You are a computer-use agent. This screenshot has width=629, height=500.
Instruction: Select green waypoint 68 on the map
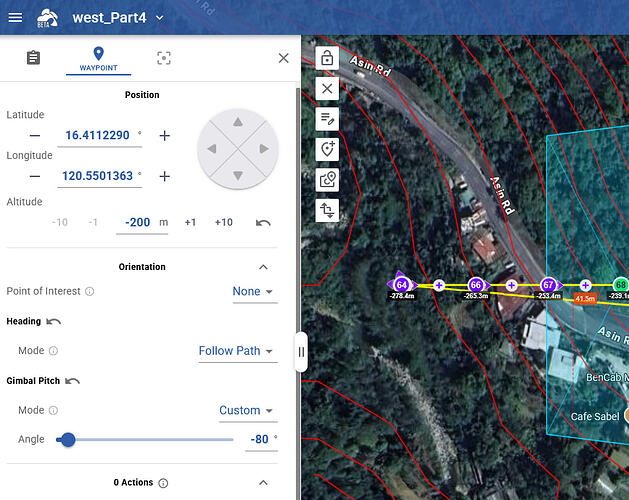point(621,285)
